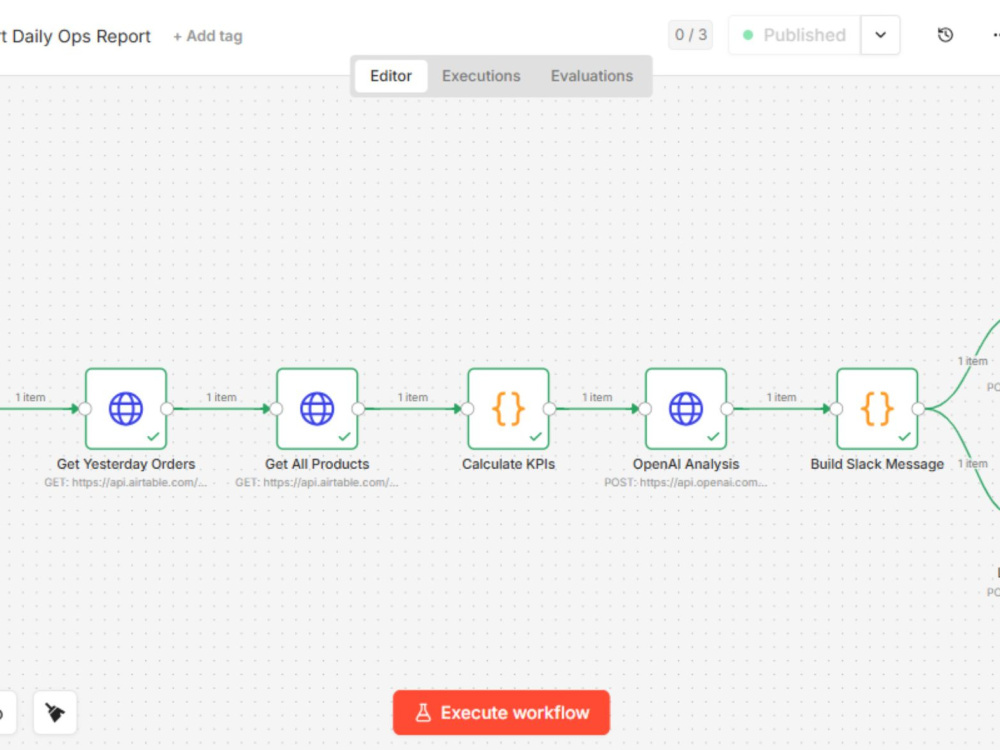
Task: Click '1 item' label before Calculate KPIs
Action: click(x=413, y=397)
